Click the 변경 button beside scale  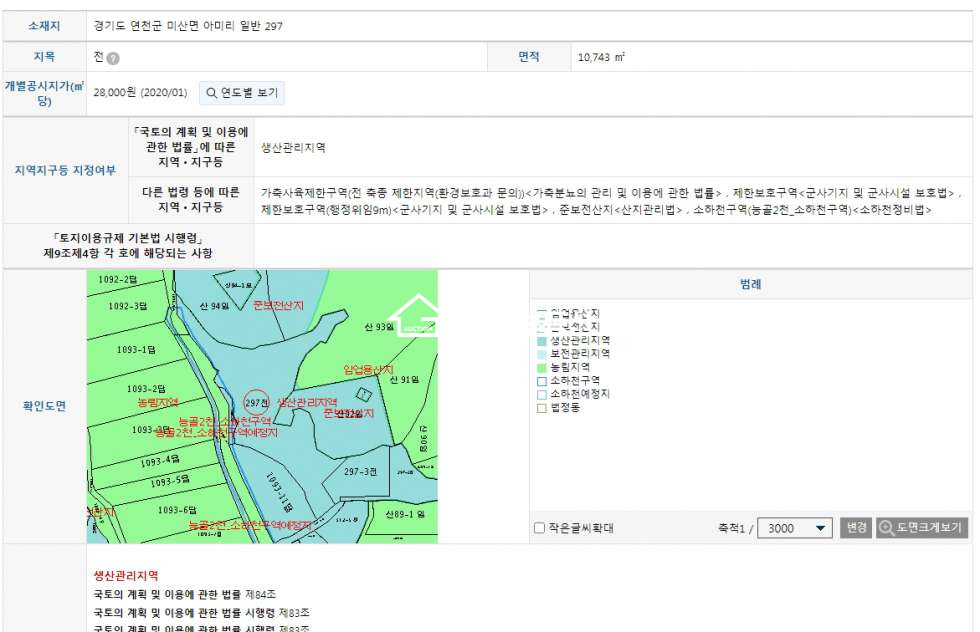(x=855, y=528)
